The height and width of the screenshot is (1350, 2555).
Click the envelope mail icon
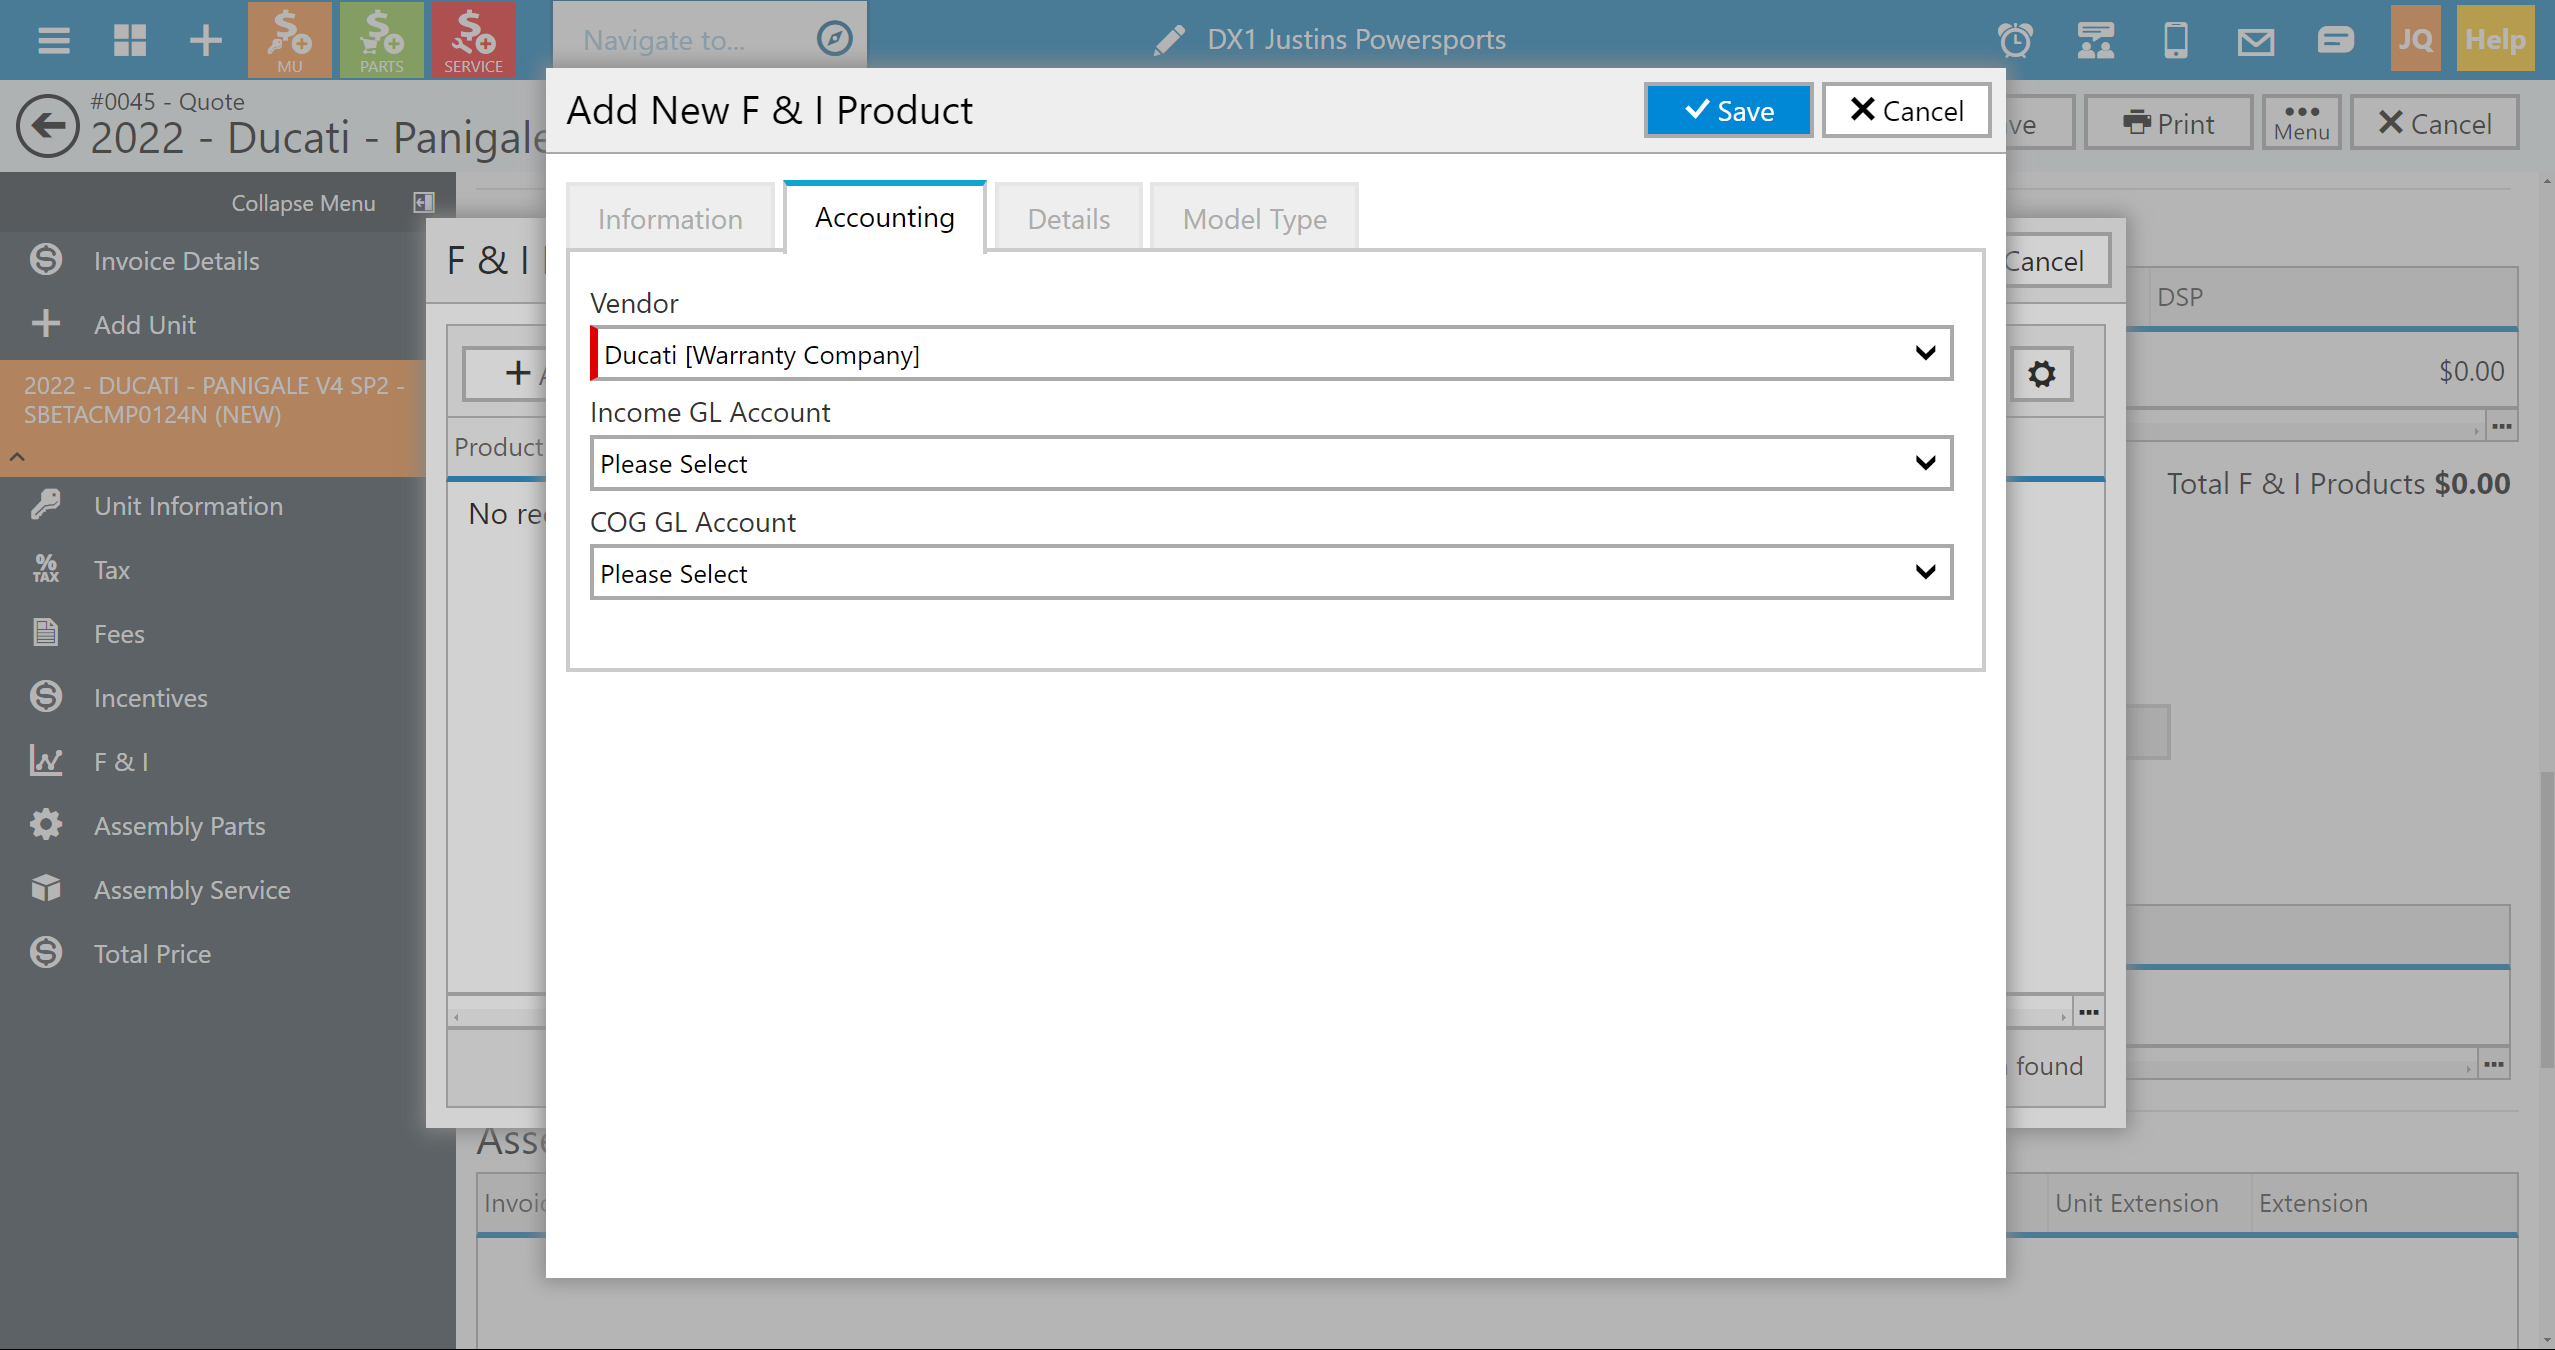[x=2255, y=40]
